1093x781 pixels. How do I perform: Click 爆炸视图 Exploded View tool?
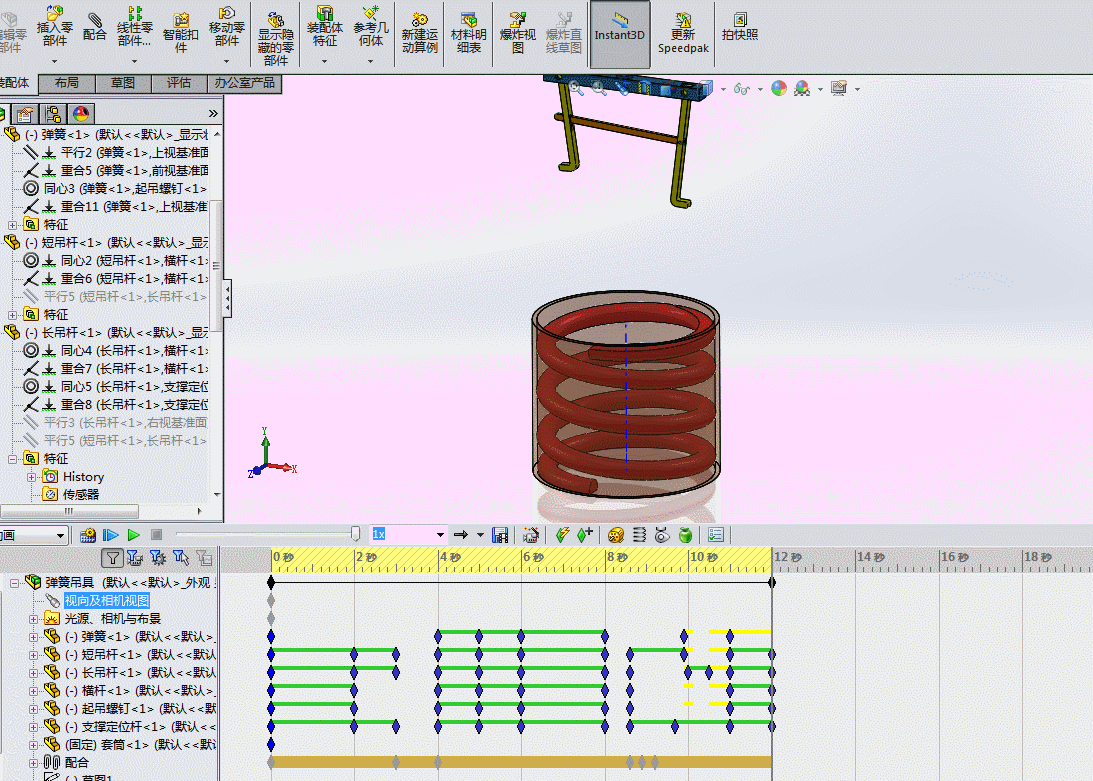[x=517, y=33]
